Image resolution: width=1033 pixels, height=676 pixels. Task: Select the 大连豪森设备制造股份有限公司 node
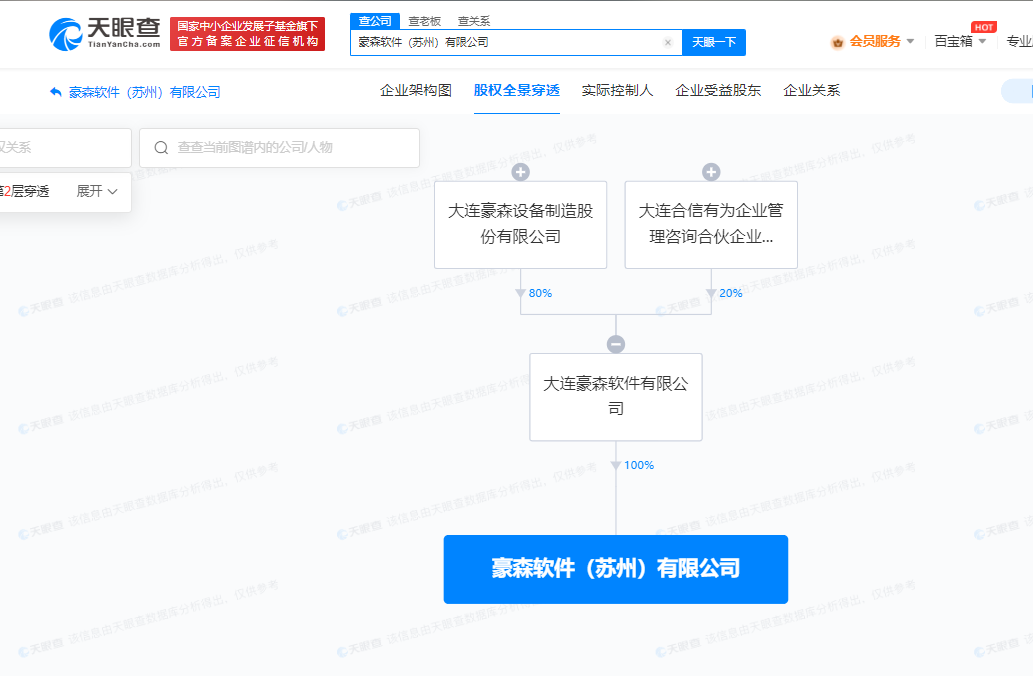click(520, 225)
